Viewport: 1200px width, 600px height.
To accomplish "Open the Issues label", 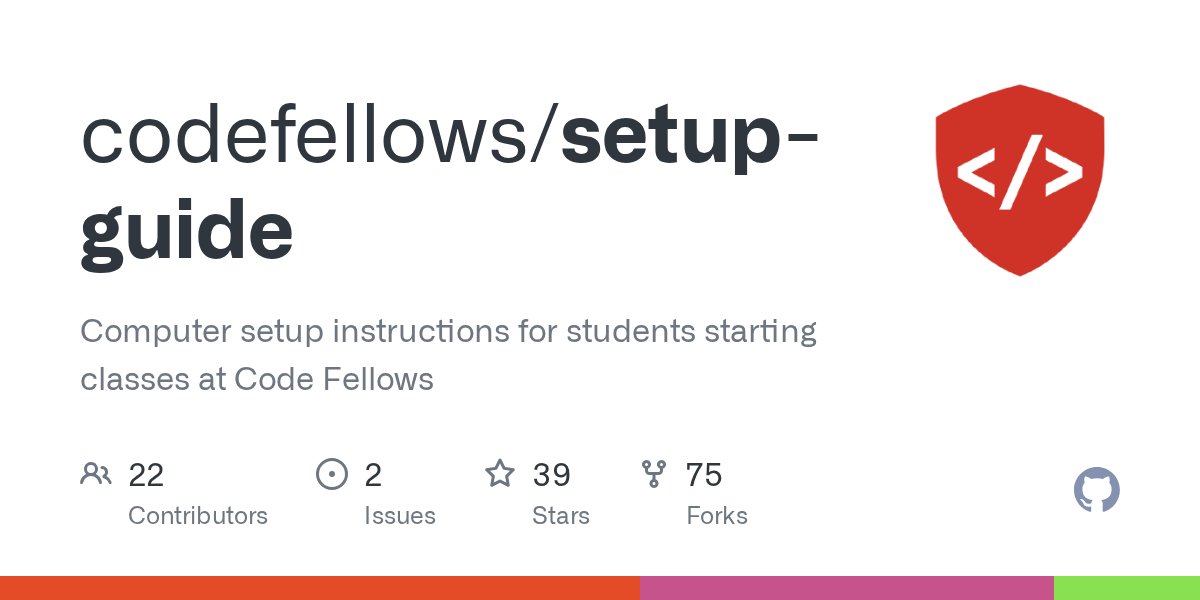I will [x=400, y=516].
